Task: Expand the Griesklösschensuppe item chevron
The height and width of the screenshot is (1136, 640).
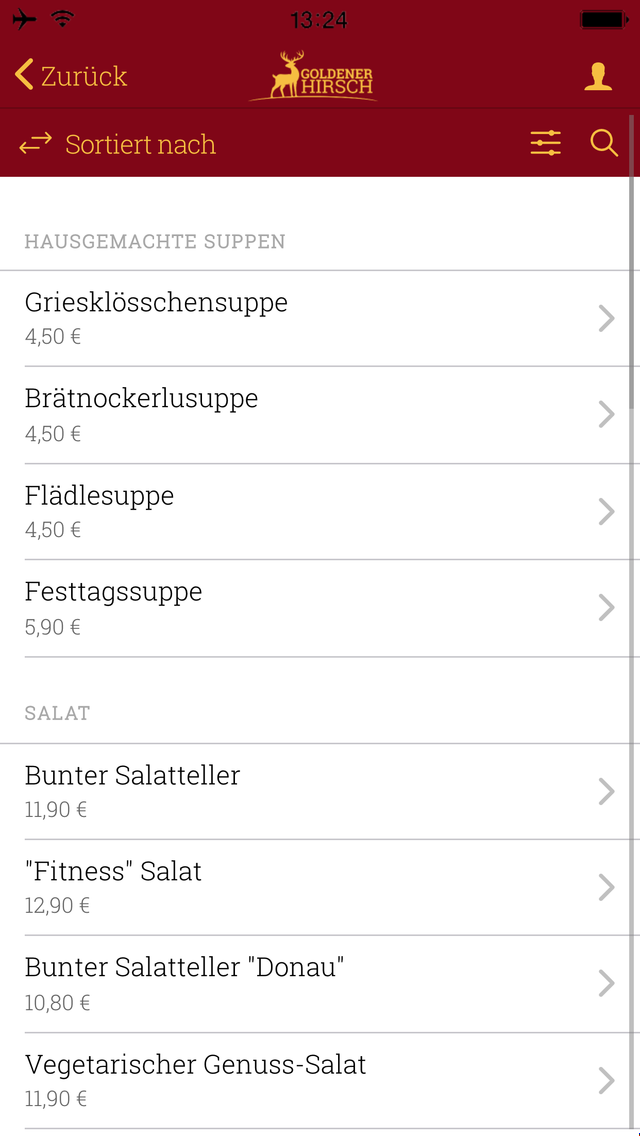Action: tap(606, 318)
